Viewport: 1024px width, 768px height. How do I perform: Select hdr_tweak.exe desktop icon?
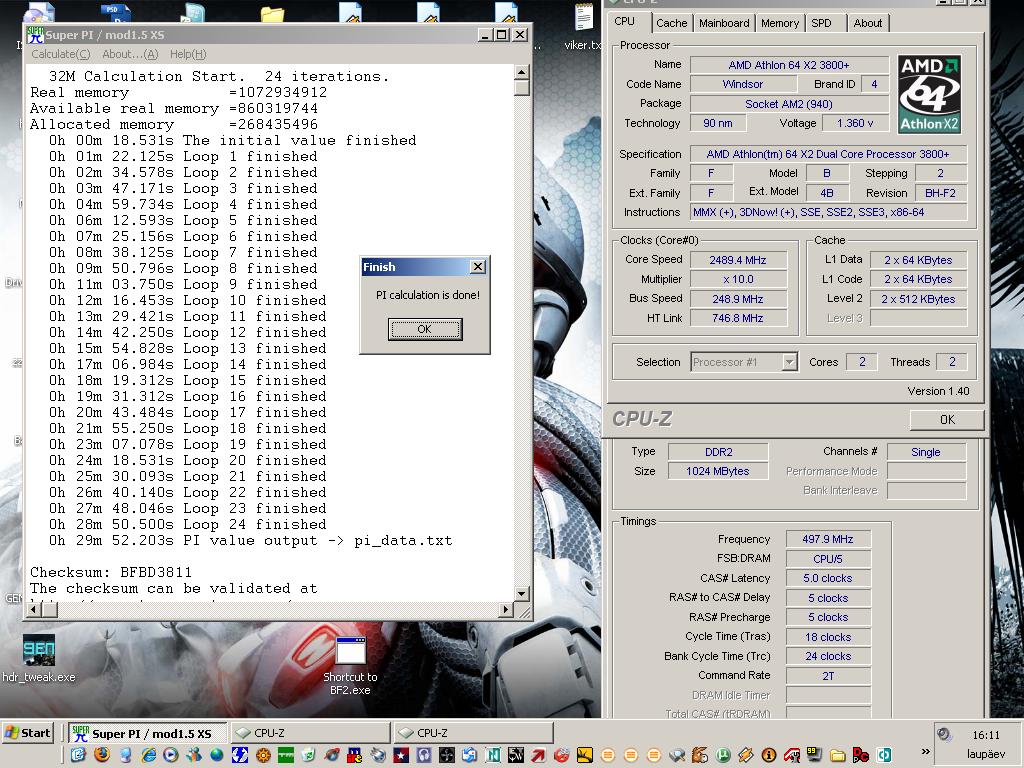tap(39, 658)
